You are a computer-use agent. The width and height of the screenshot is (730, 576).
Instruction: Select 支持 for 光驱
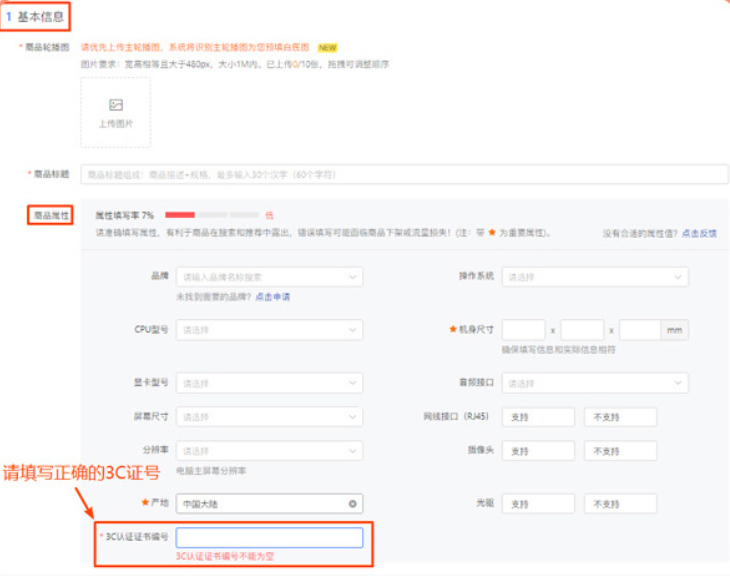538,504
